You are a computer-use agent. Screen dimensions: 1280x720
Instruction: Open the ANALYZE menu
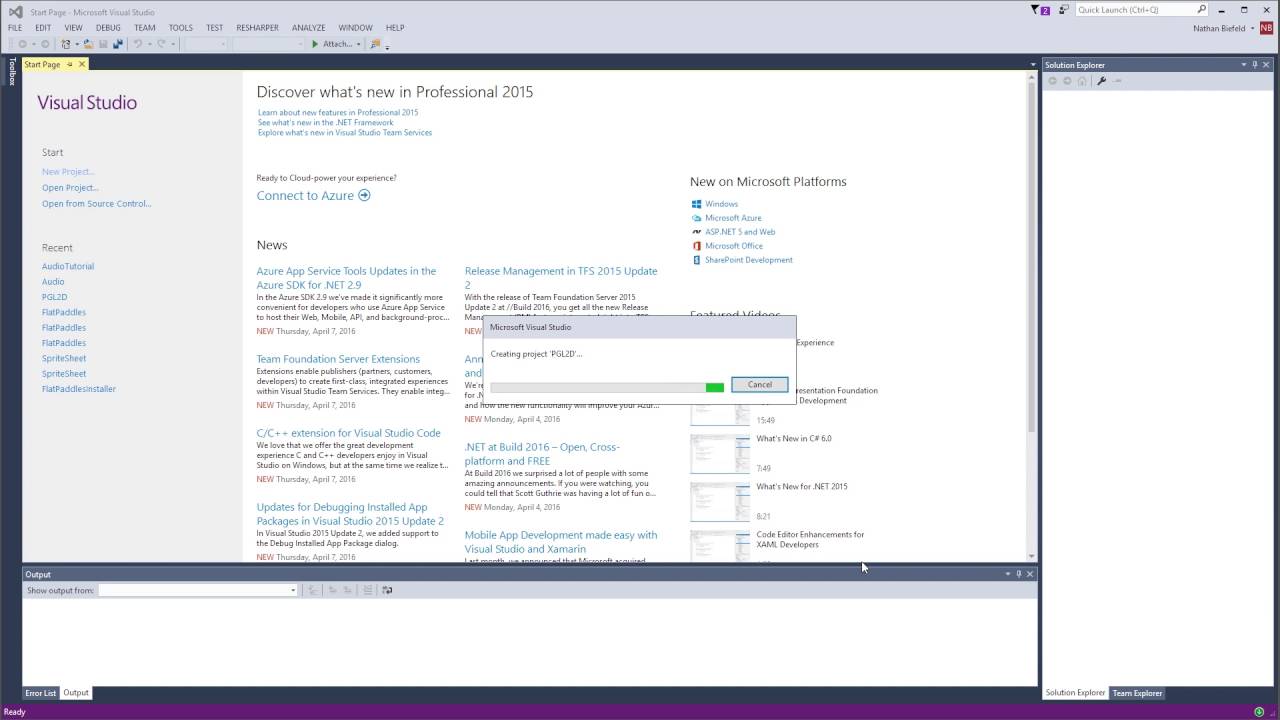coord(309,28)
